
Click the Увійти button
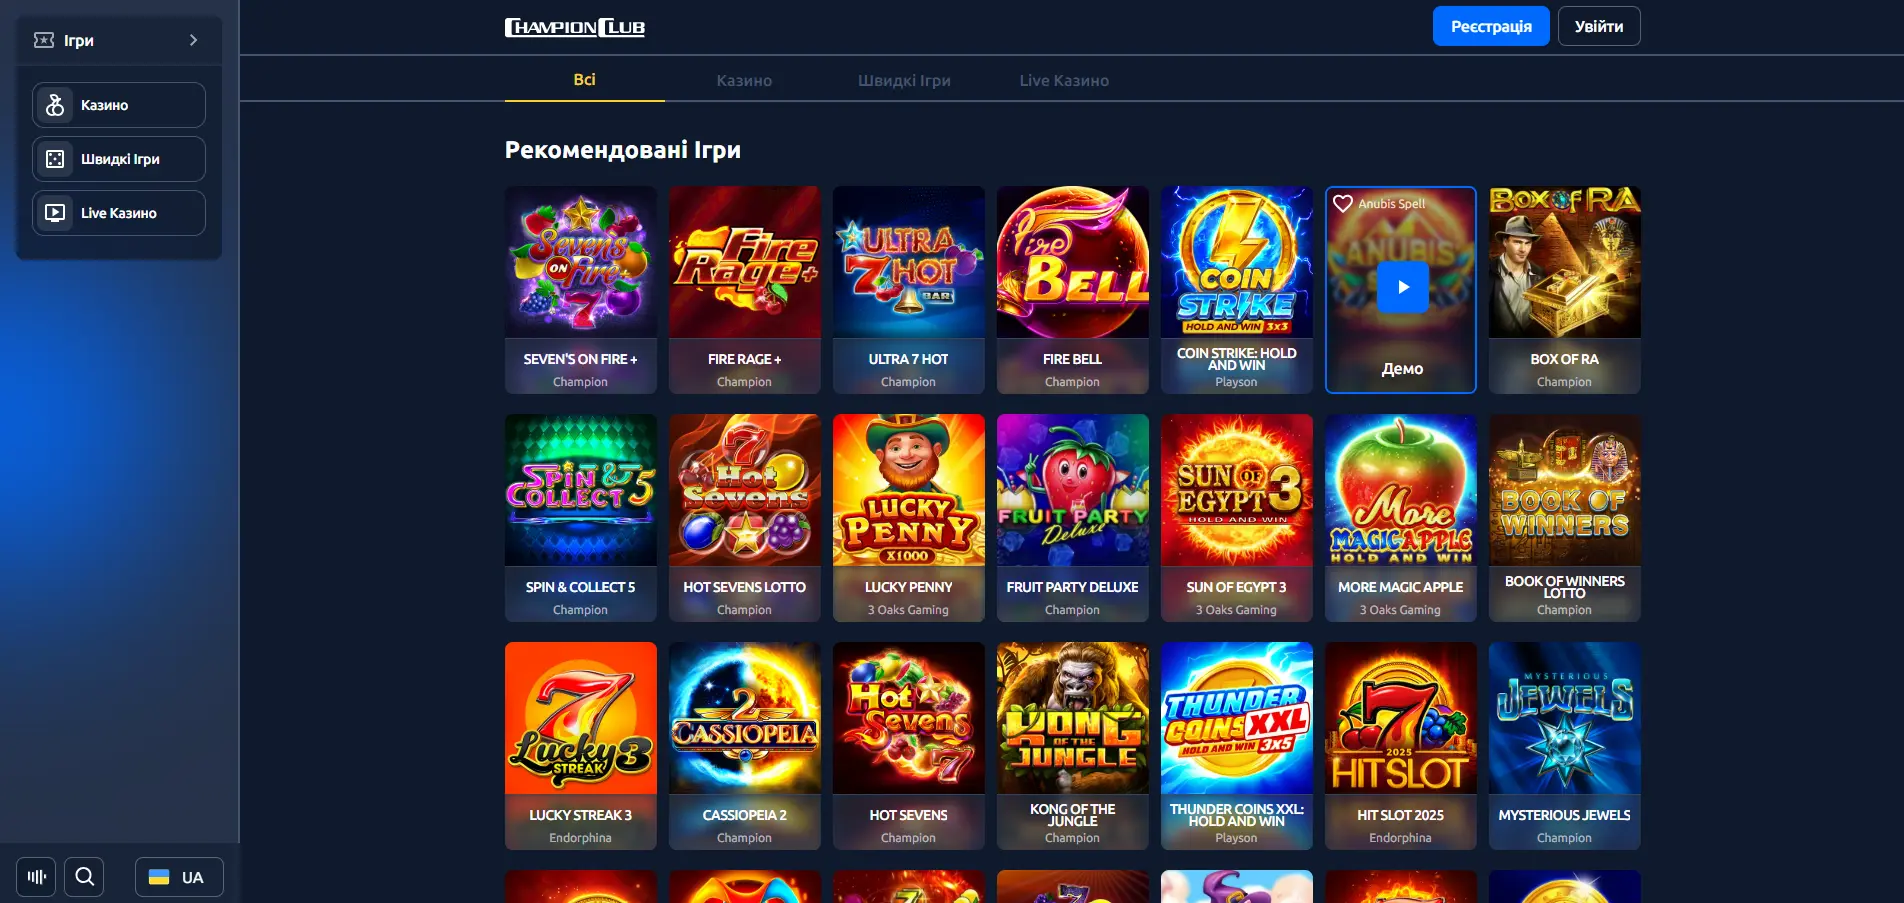pyautogui.click(x=1599, y=26)
